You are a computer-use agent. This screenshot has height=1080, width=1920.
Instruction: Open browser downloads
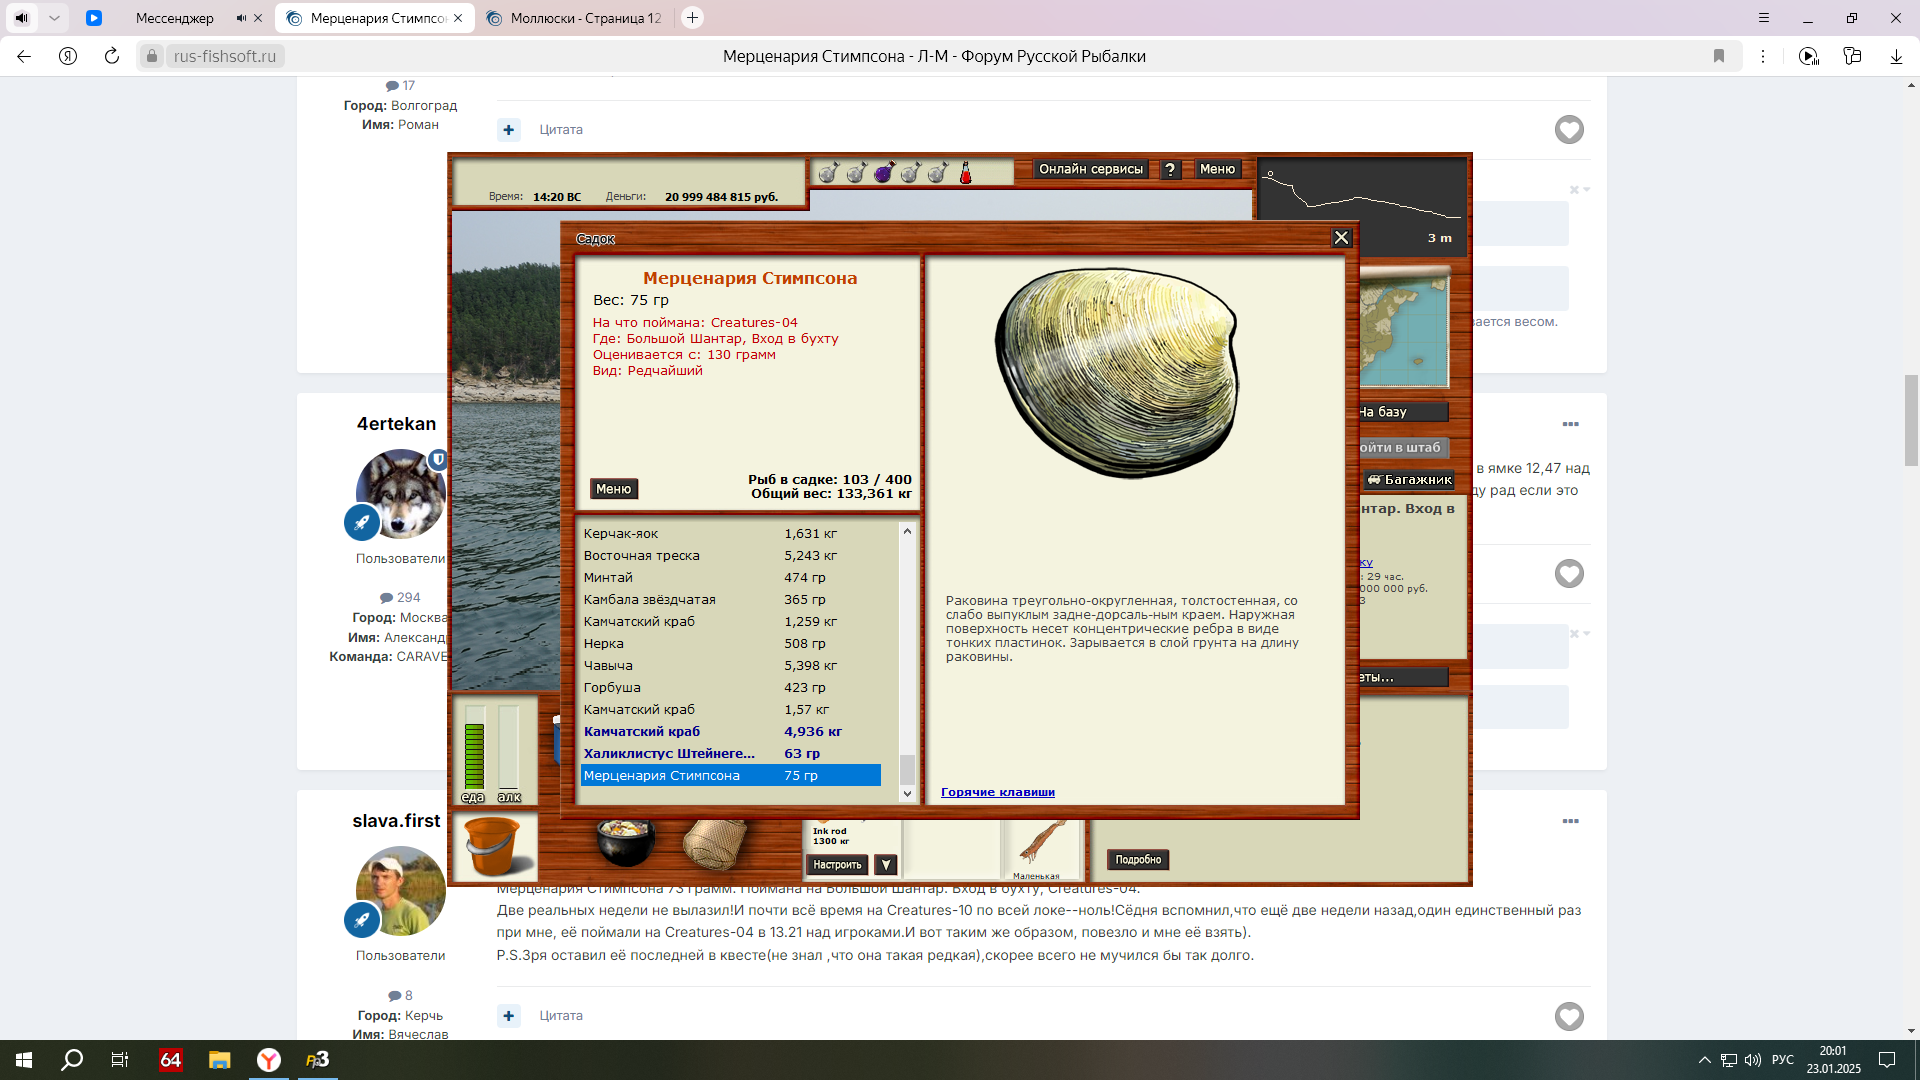[x=1896, y=56]
